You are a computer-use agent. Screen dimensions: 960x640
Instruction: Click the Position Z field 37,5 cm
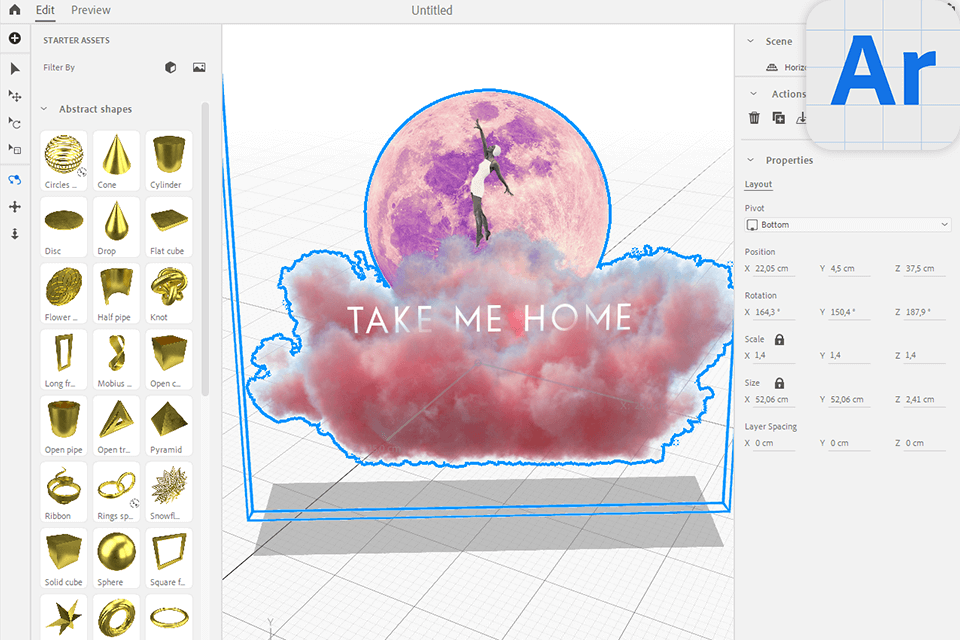[924, 269]
